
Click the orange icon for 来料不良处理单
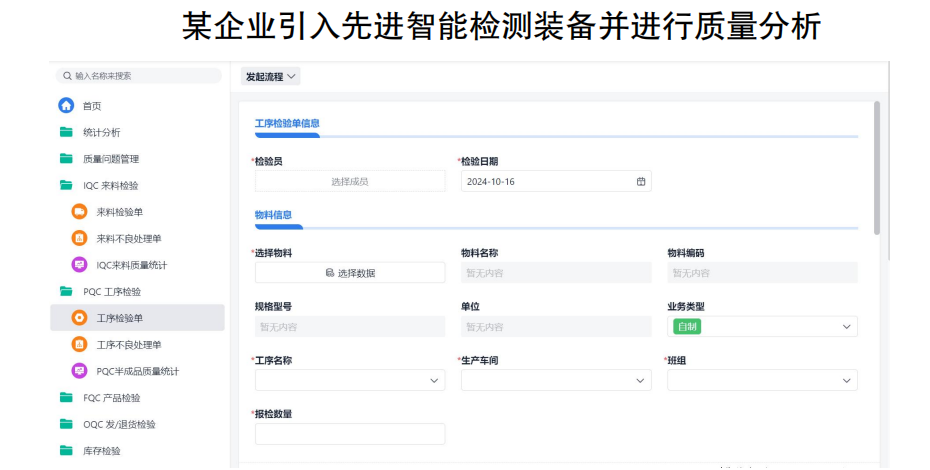[79, 238]
